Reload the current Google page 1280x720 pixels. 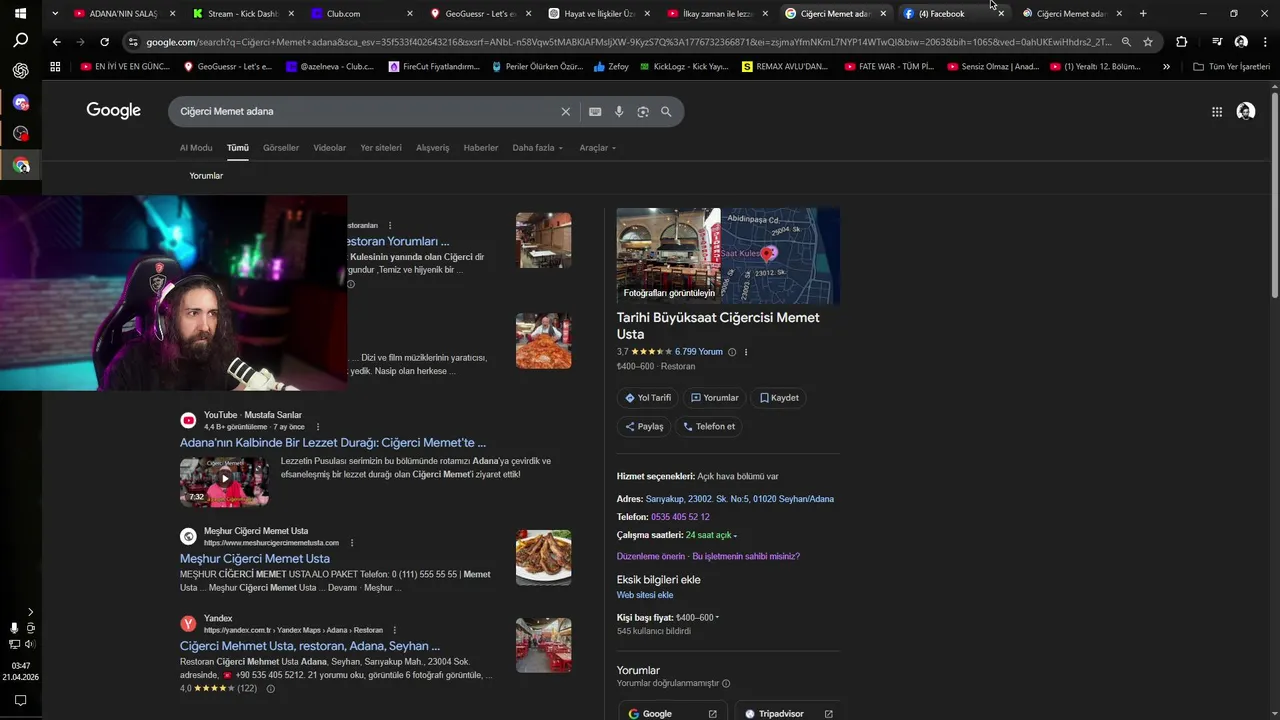click(x=104, y=42)
